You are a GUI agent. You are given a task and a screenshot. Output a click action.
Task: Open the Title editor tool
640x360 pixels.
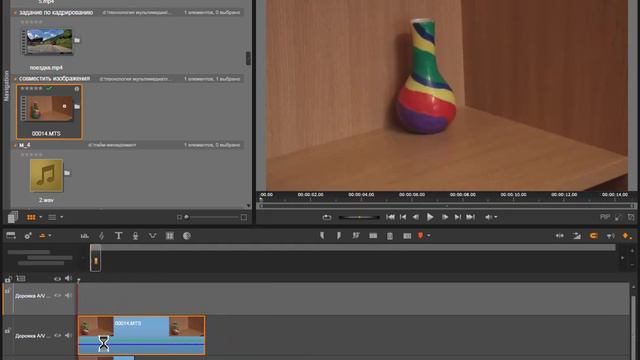(118, 236)
